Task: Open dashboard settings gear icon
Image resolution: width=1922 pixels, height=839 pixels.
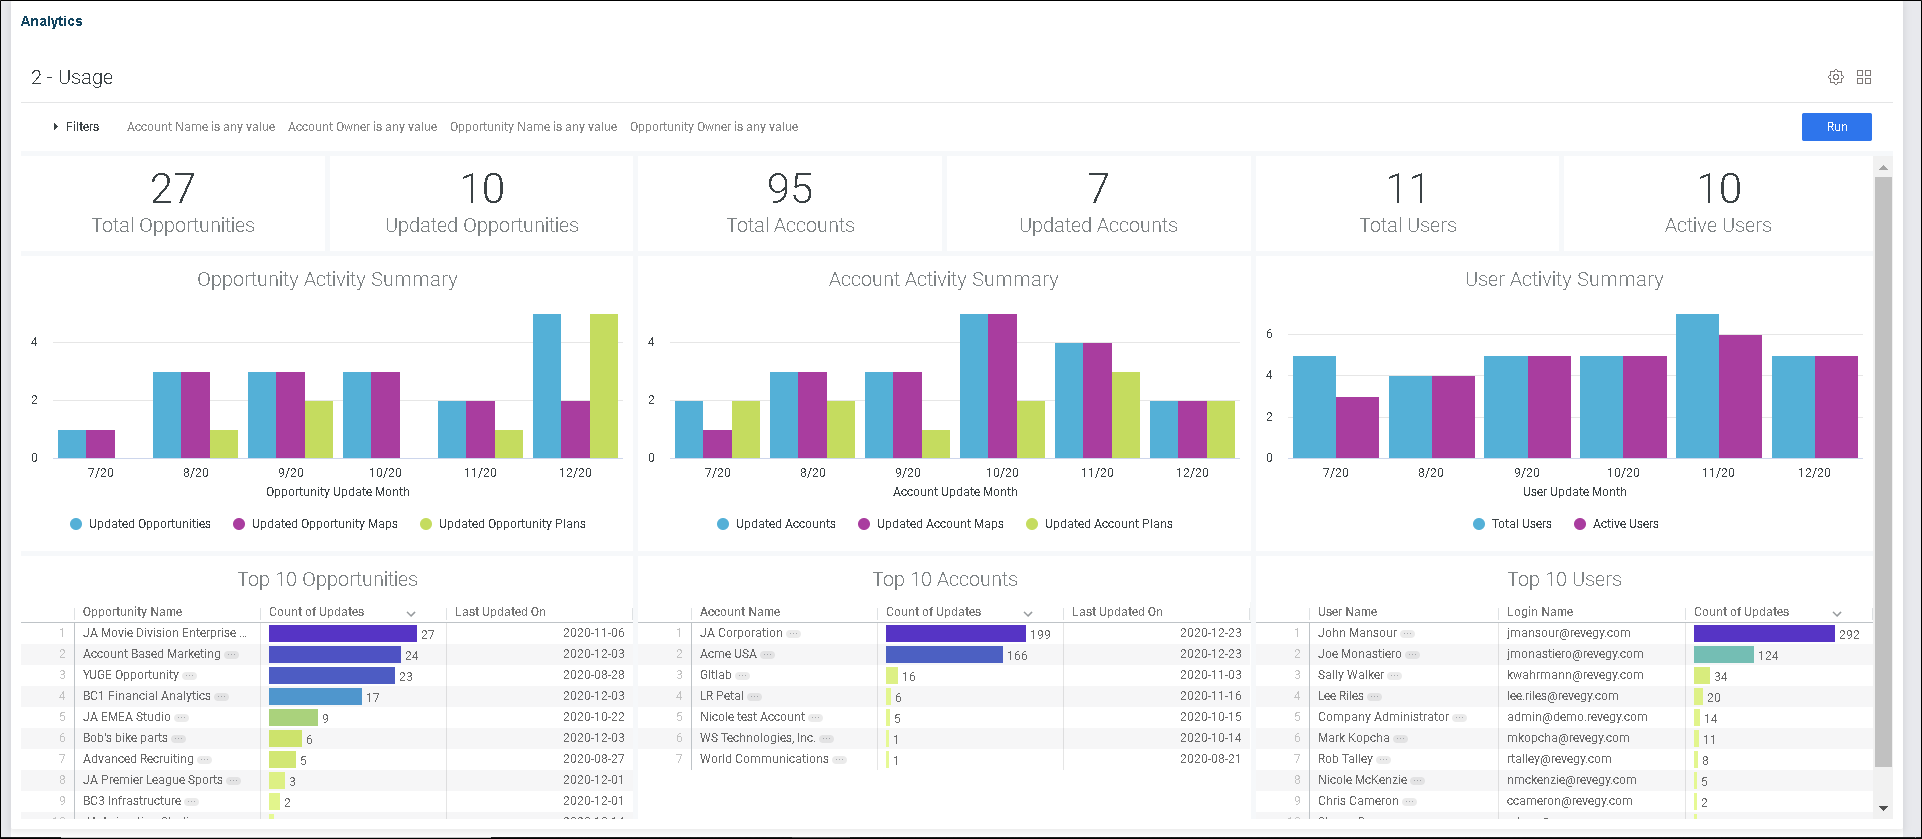Action: coord(1835,77)
